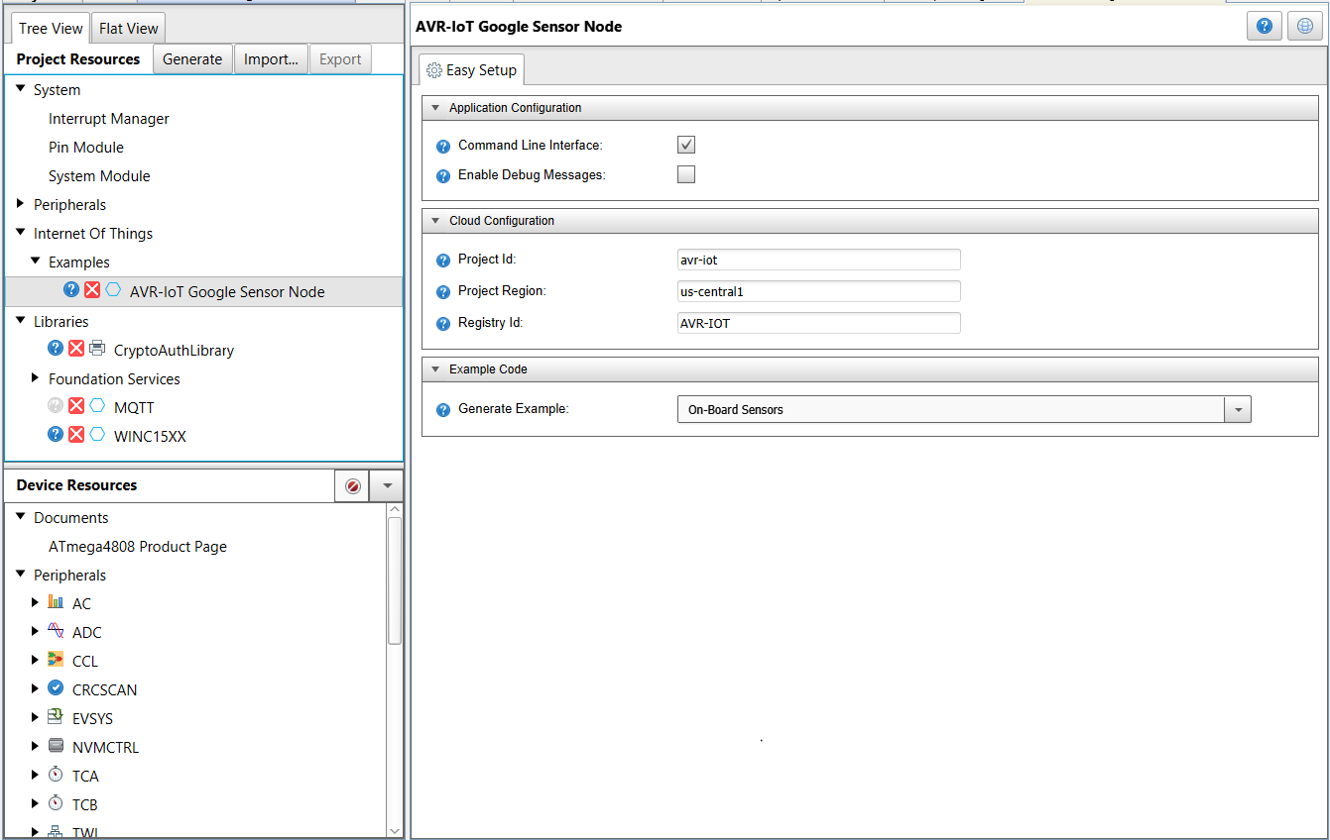Select the Easy Setup tab
Image resolution: width=1330 pixels, height=840 pixels.
(471, 70)
